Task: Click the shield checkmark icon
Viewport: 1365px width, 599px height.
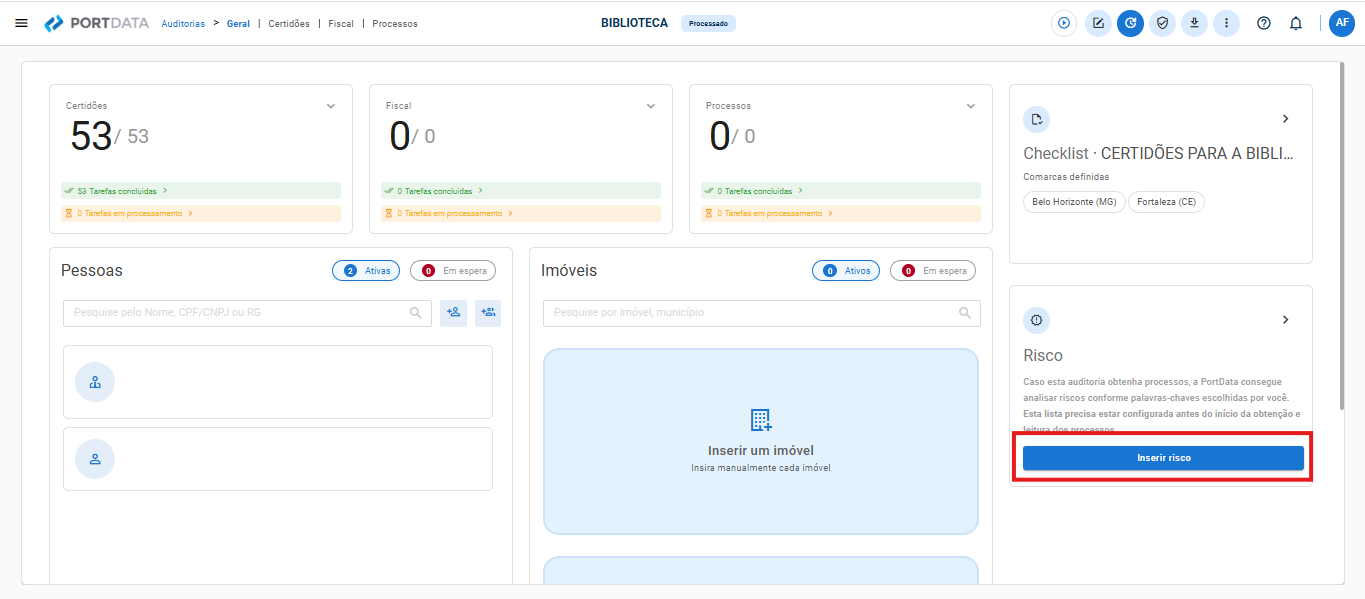Action: [x=1162, y=23]
